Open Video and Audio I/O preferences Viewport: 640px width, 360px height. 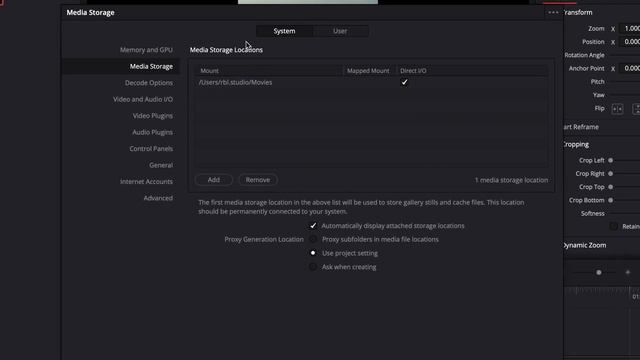coord(143,99)
